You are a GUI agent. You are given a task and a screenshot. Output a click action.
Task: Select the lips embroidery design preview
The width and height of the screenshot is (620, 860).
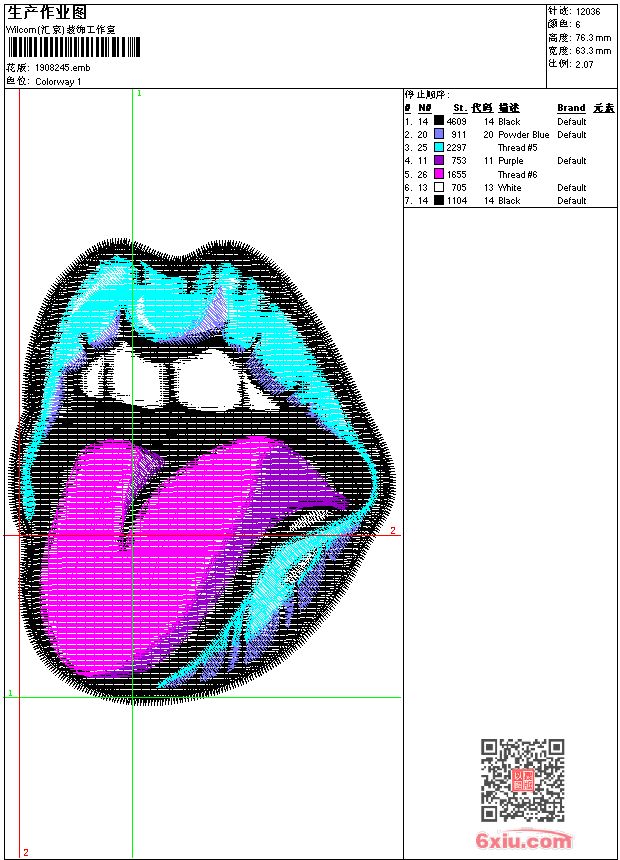click(x=201, y=472)
